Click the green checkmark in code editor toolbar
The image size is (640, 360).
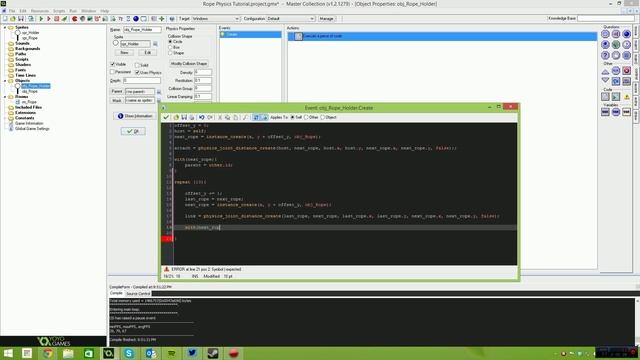pyautogui.click(x=166, y=118)
